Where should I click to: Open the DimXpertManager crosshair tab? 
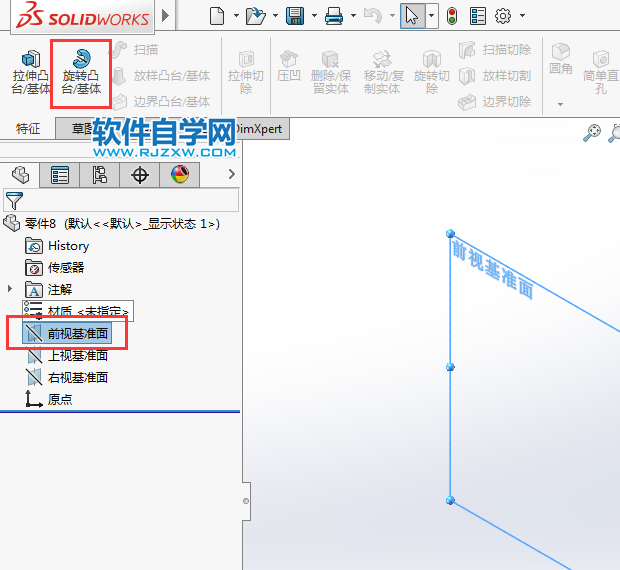pyautogui.click(x=140, y=175)
